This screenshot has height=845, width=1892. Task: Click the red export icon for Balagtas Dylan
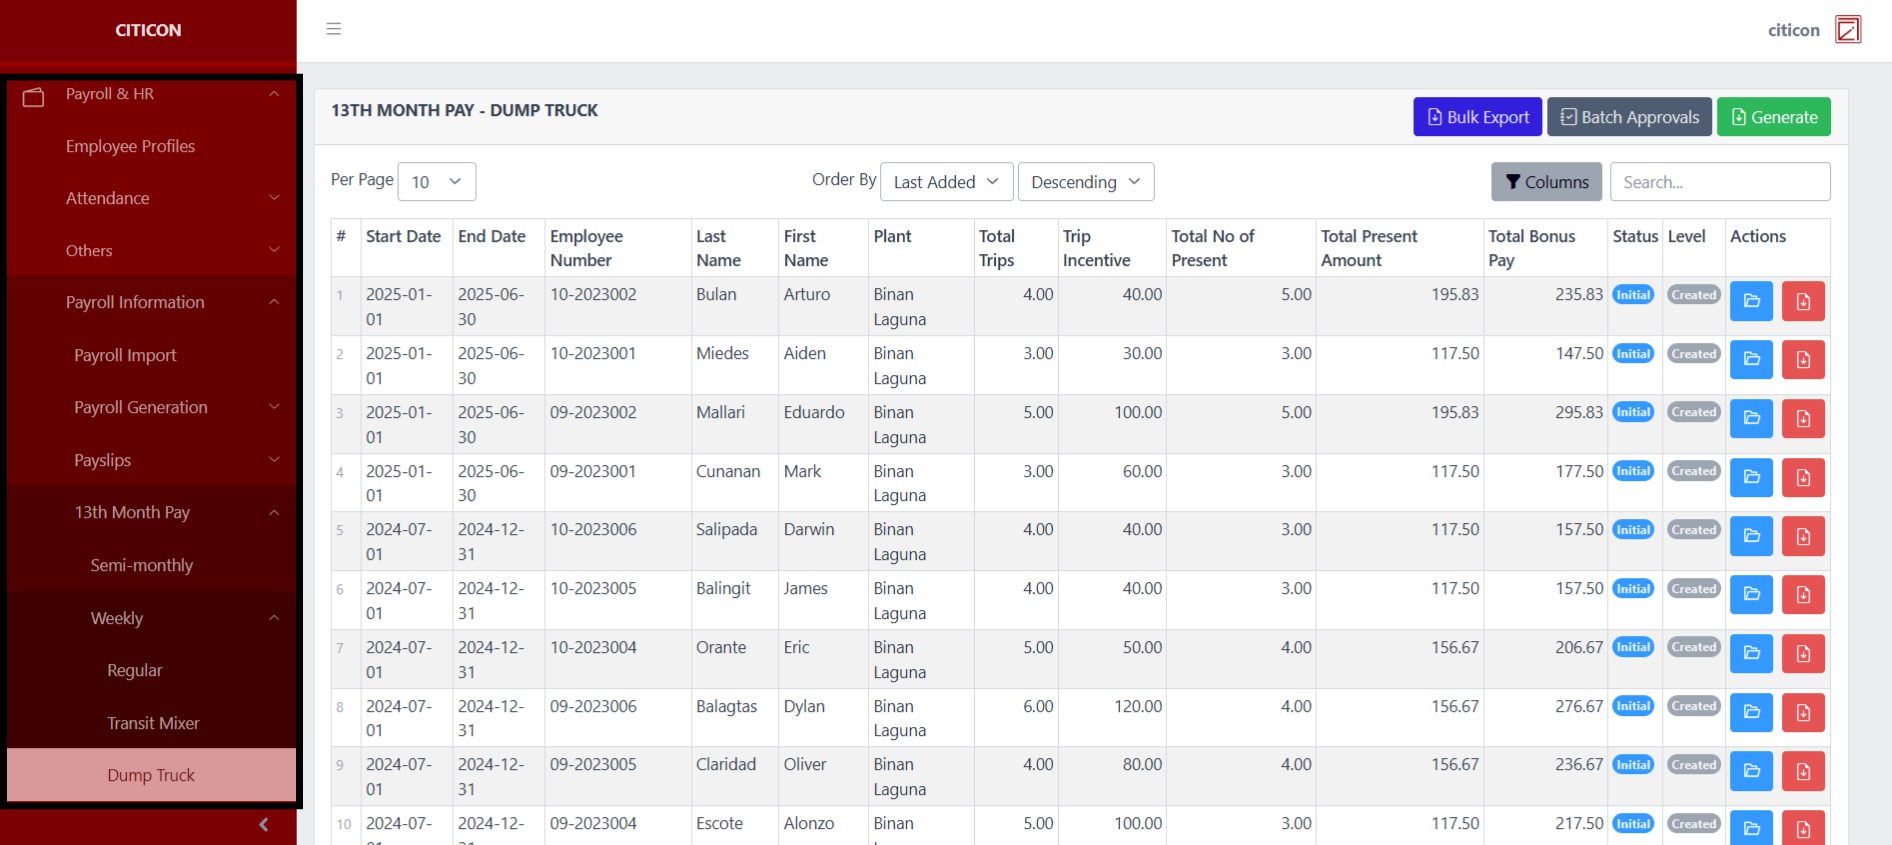tap(1802, 712)
